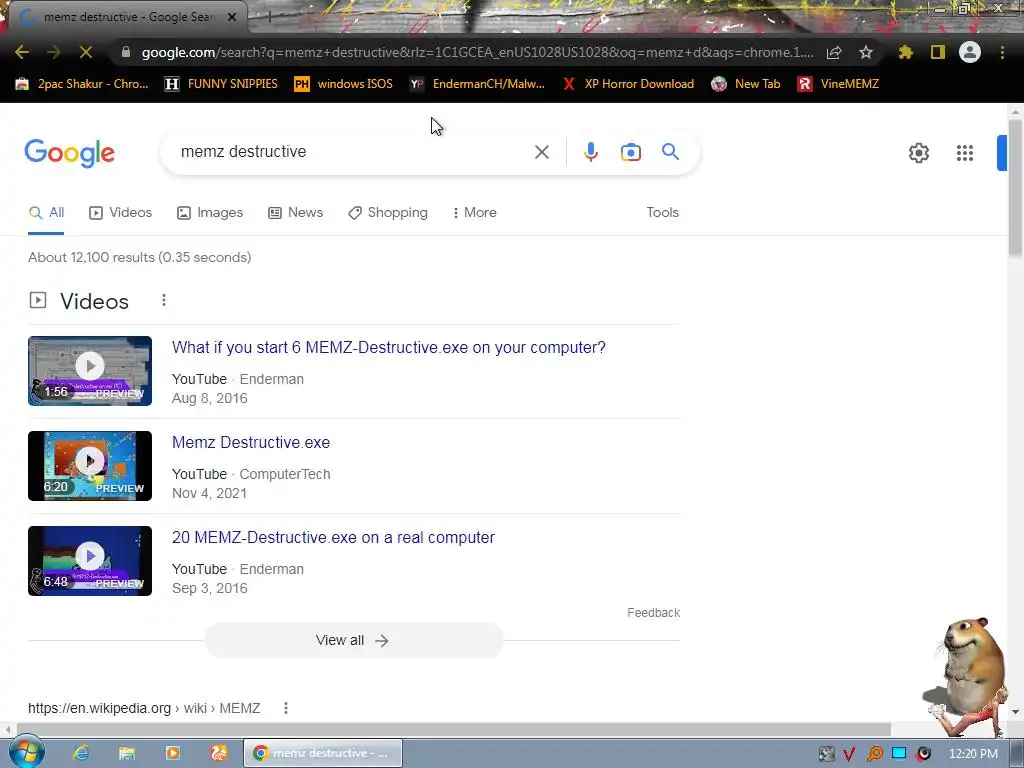The image size is (1024, 768).
Task: Click the Google logo
Action: point(69,153)
